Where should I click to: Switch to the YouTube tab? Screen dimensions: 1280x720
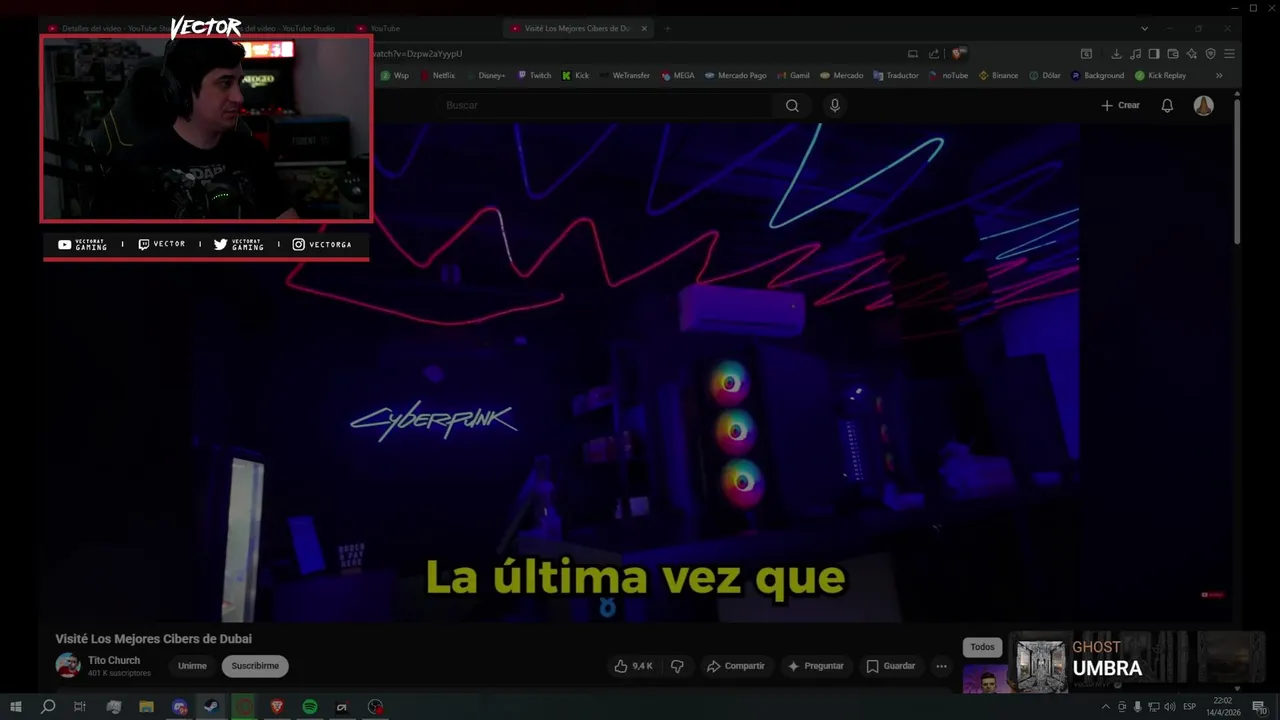385,28
